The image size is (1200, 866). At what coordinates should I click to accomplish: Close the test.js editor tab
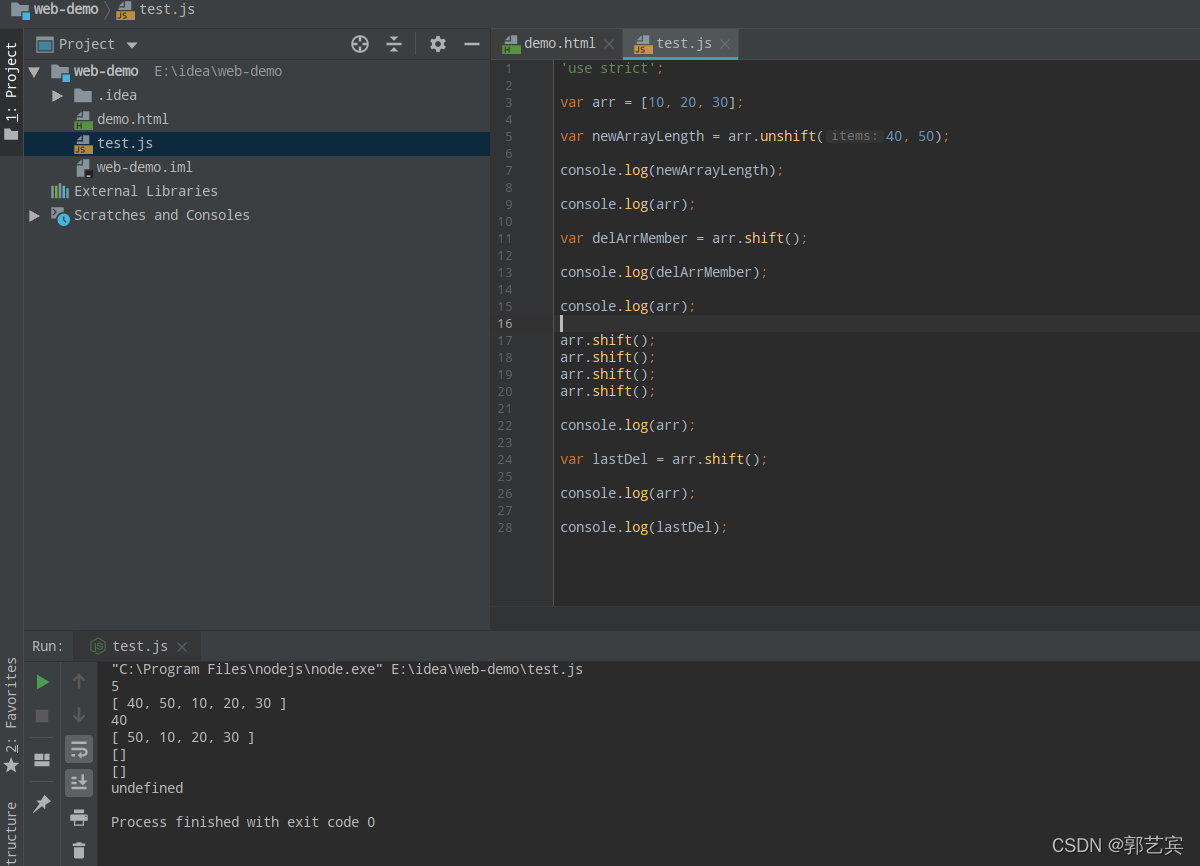[726, 44]
